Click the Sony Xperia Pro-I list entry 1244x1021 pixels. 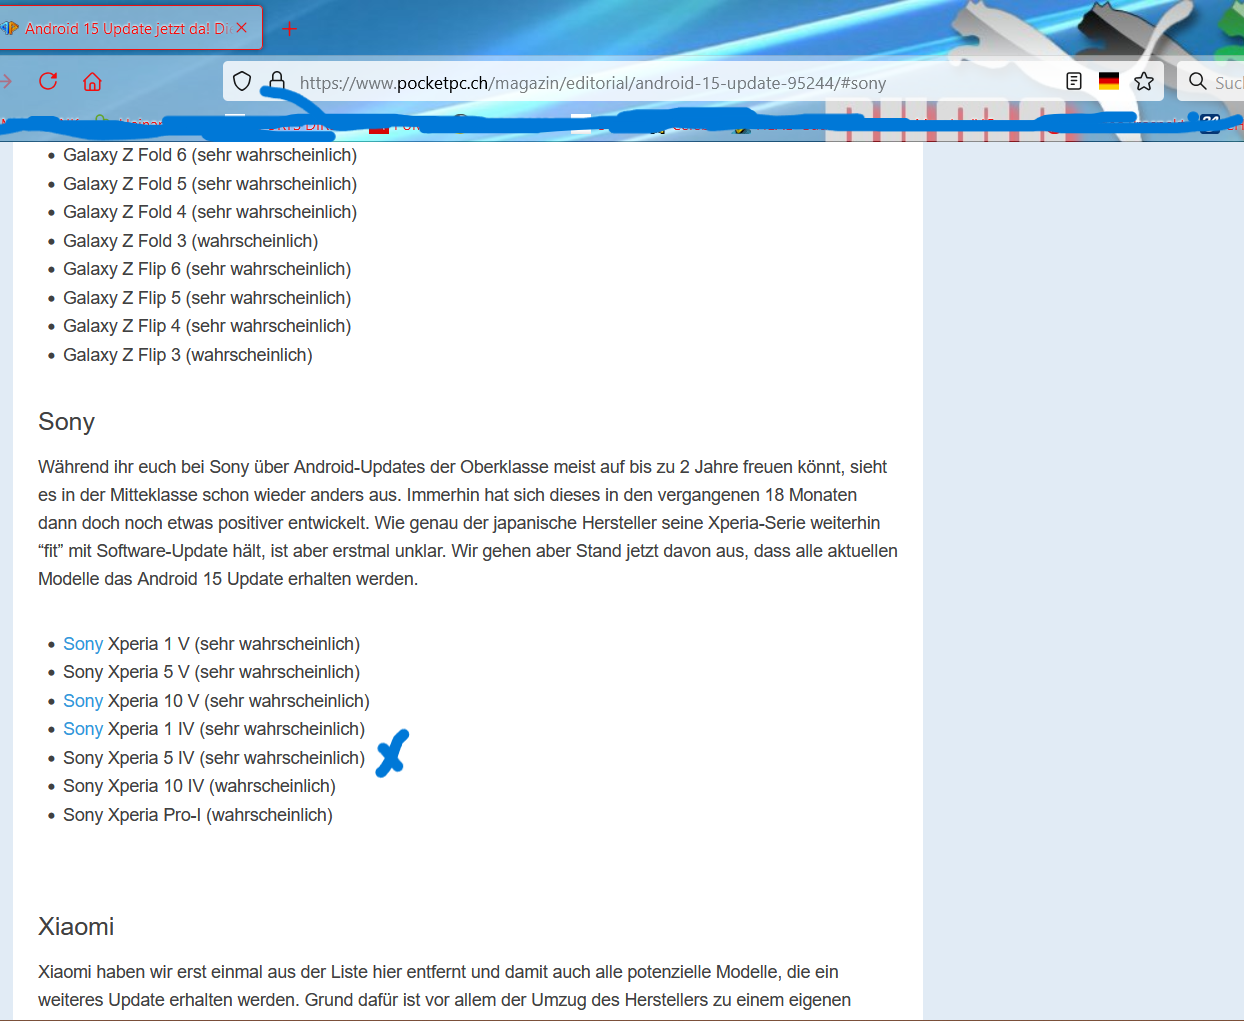point(197,815)
